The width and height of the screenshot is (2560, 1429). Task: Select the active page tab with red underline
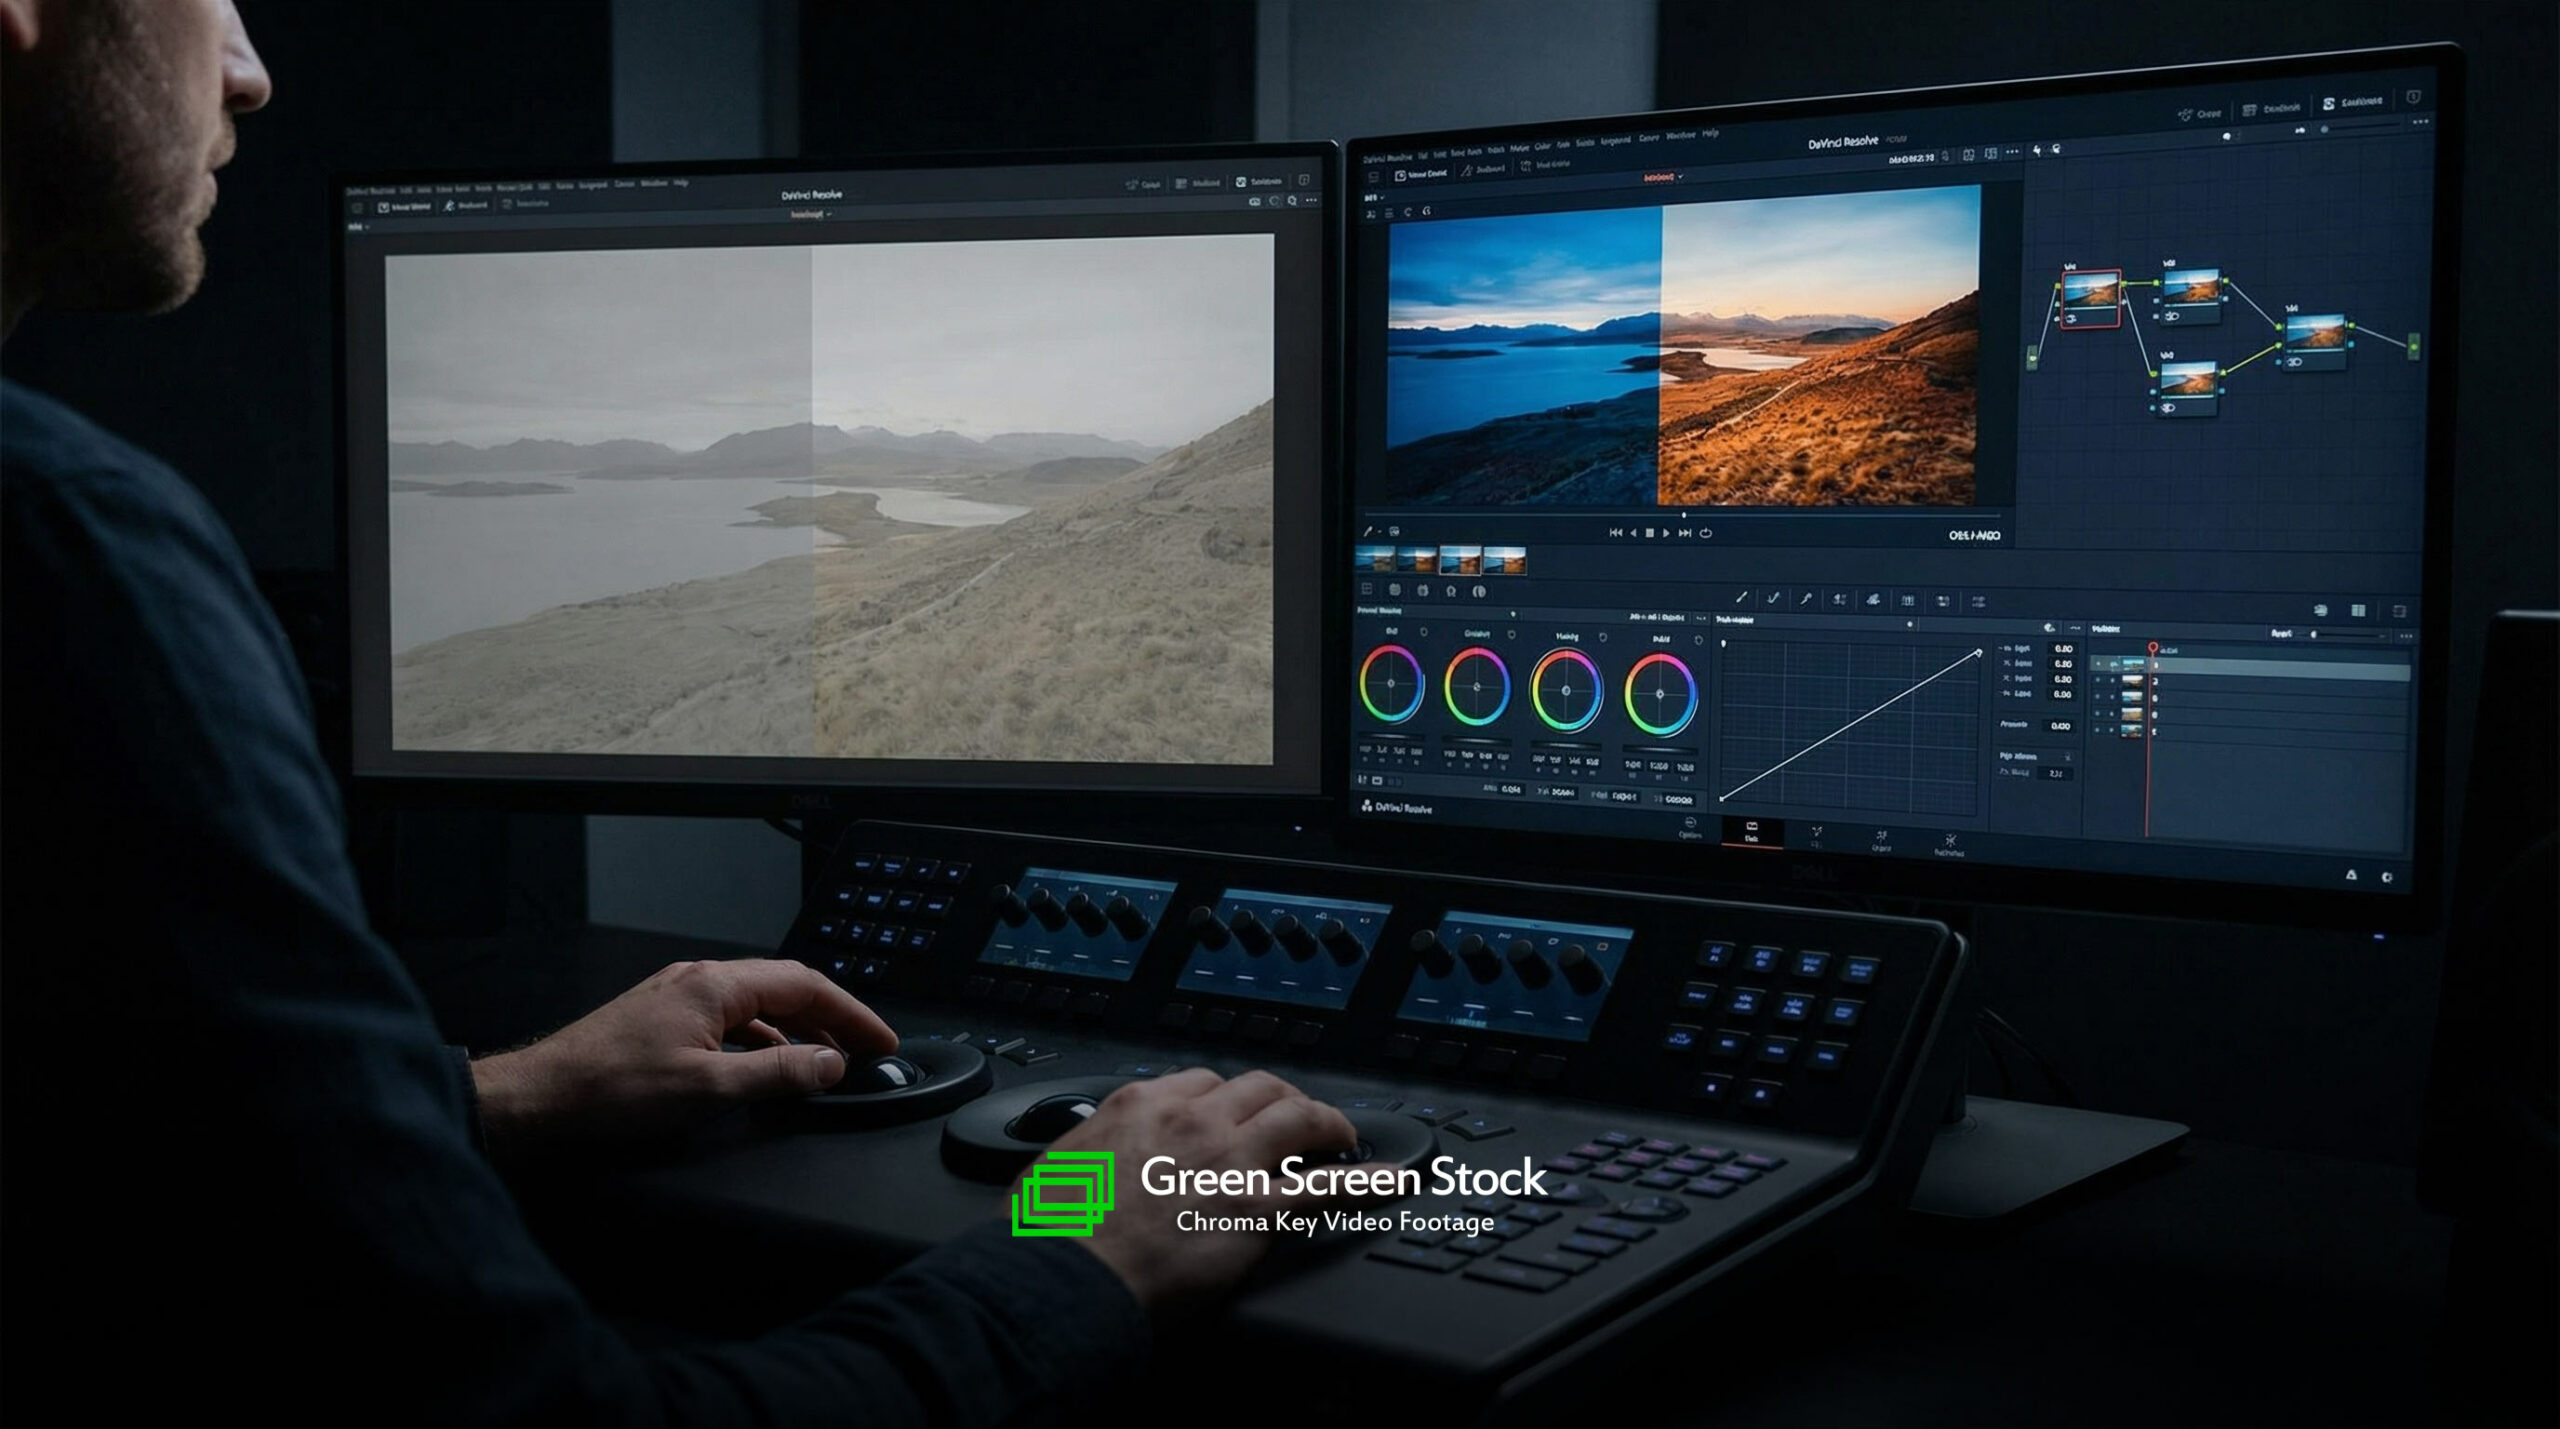pyautogui.click(x=1751, y=832)
